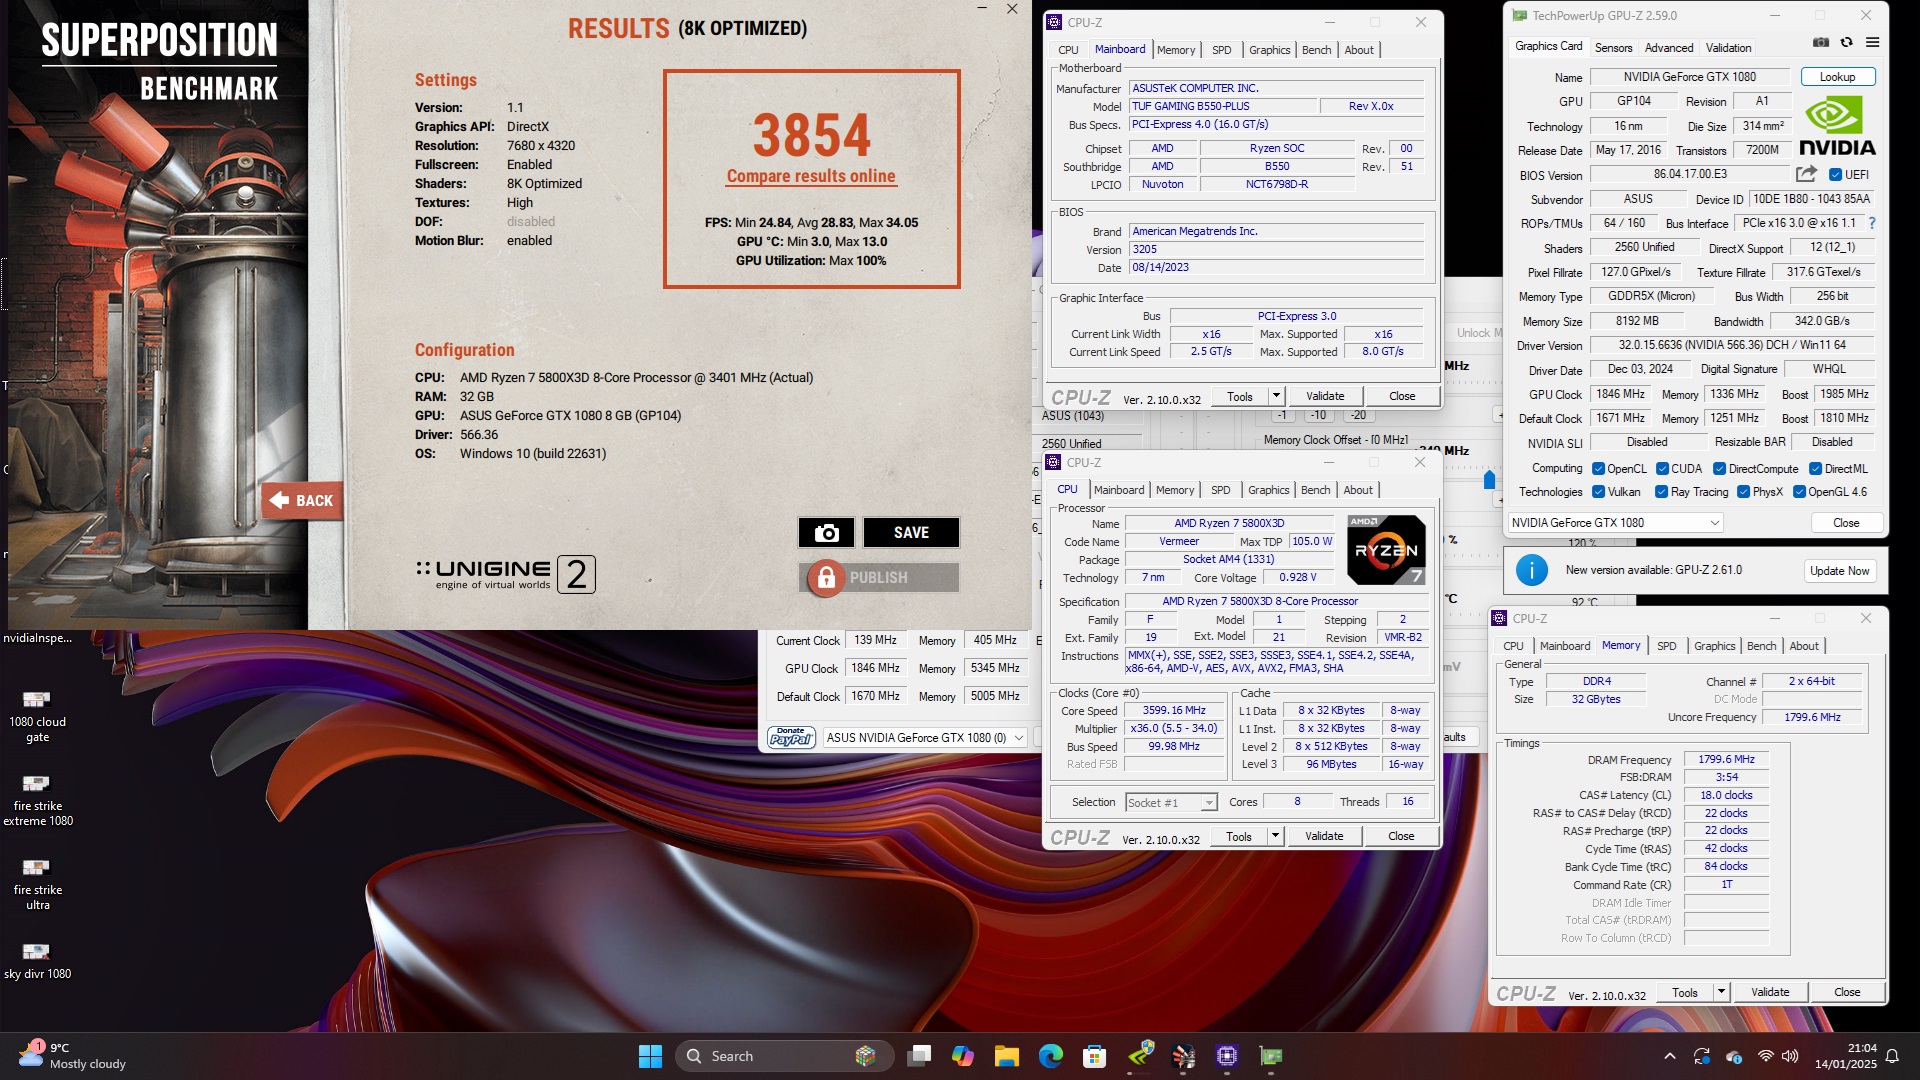Screen dimensions: 1920x1080
Task: Click the BIOS export share icon in GPU-Z
Action: point(1806,174)
